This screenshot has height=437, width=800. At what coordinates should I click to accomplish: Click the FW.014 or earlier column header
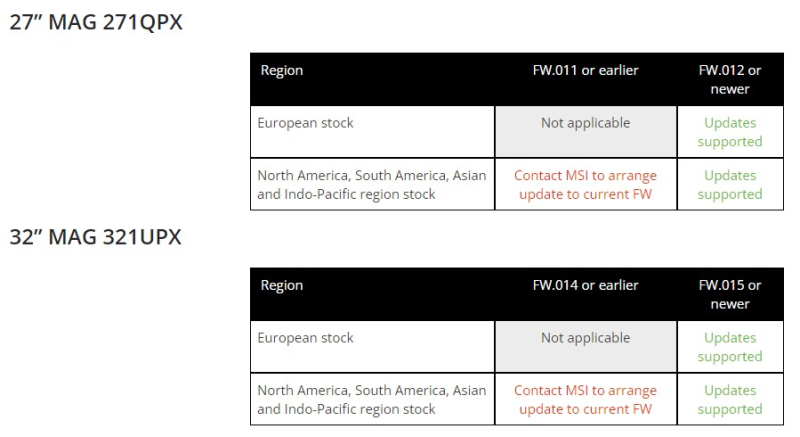(585, 286)
